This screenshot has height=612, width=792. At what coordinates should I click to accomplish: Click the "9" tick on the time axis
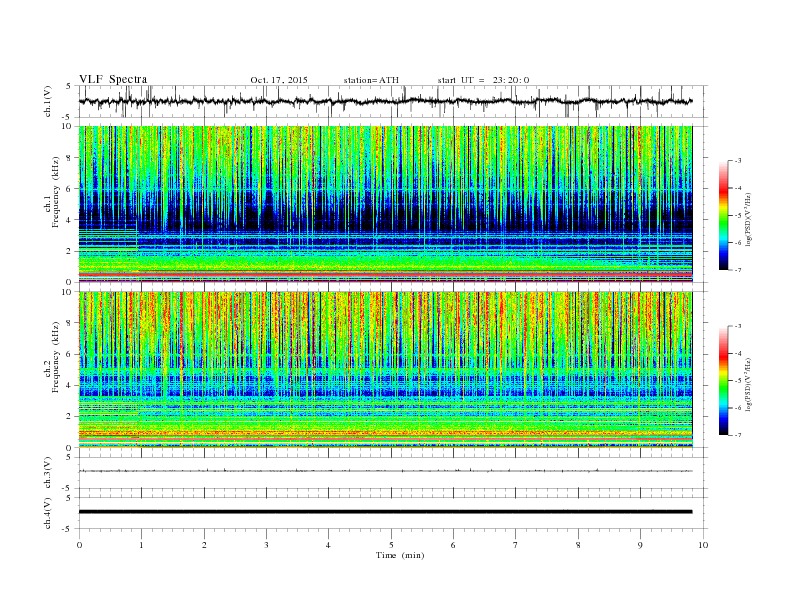tap(640, 545)
